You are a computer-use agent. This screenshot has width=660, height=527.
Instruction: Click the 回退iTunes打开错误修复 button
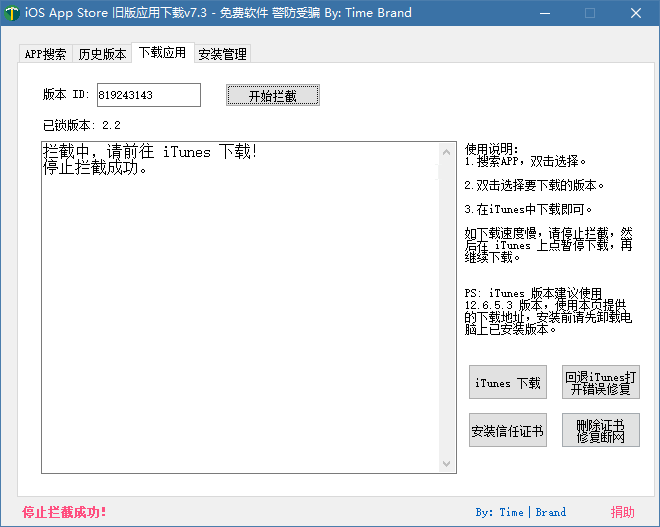[x=601, y=382]
